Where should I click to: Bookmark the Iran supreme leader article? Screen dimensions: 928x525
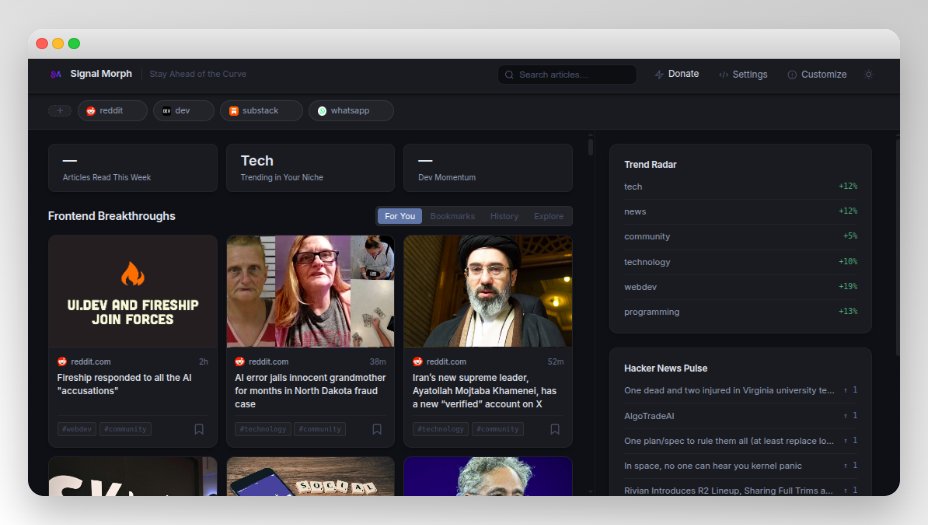(x=555, y=429)
